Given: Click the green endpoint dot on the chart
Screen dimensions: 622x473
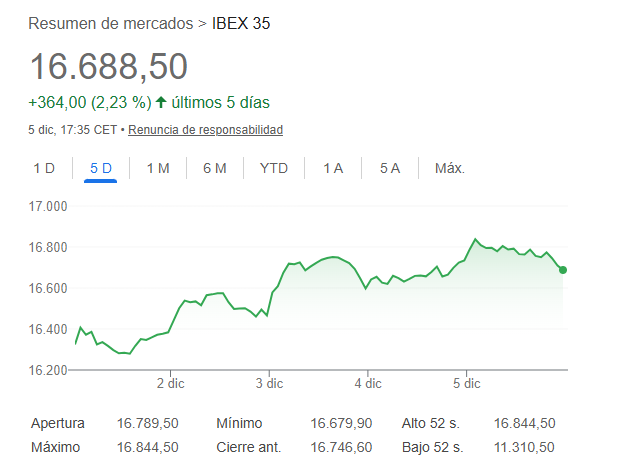Looking at the screenshot, I should [x=564, y=270].
